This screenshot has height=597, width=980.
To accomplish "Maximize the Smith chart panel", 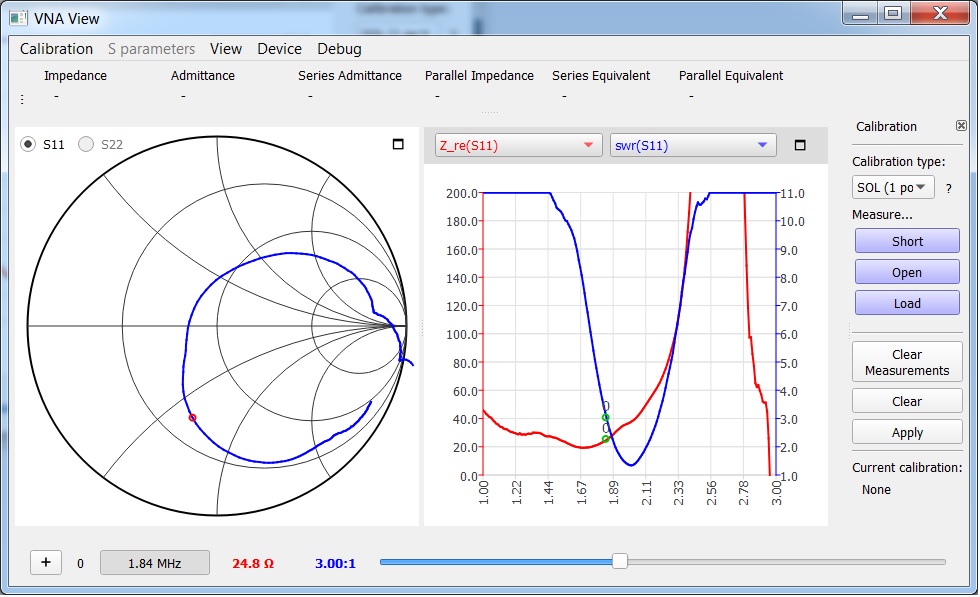I will point(398,145).
